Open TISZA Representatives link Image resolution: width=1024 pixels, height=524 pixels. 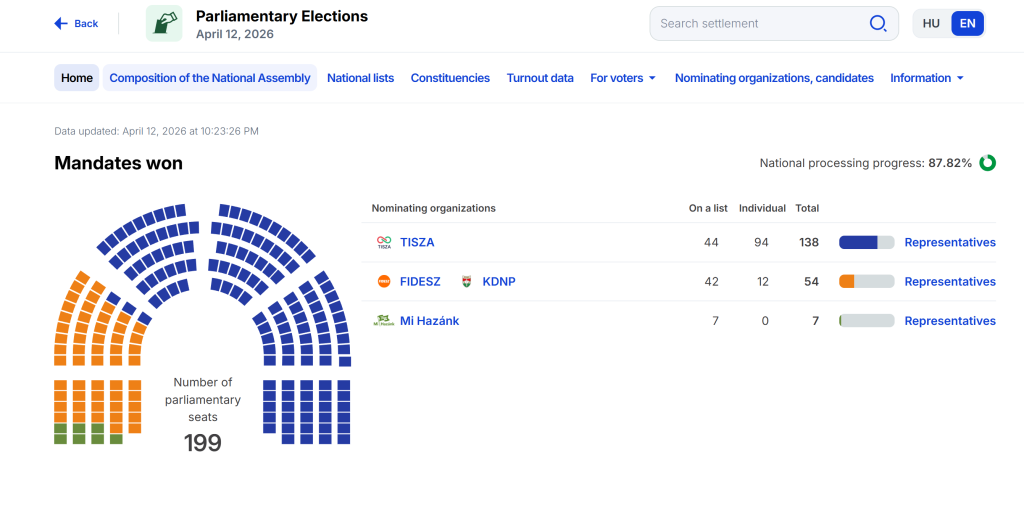point(950,242)
